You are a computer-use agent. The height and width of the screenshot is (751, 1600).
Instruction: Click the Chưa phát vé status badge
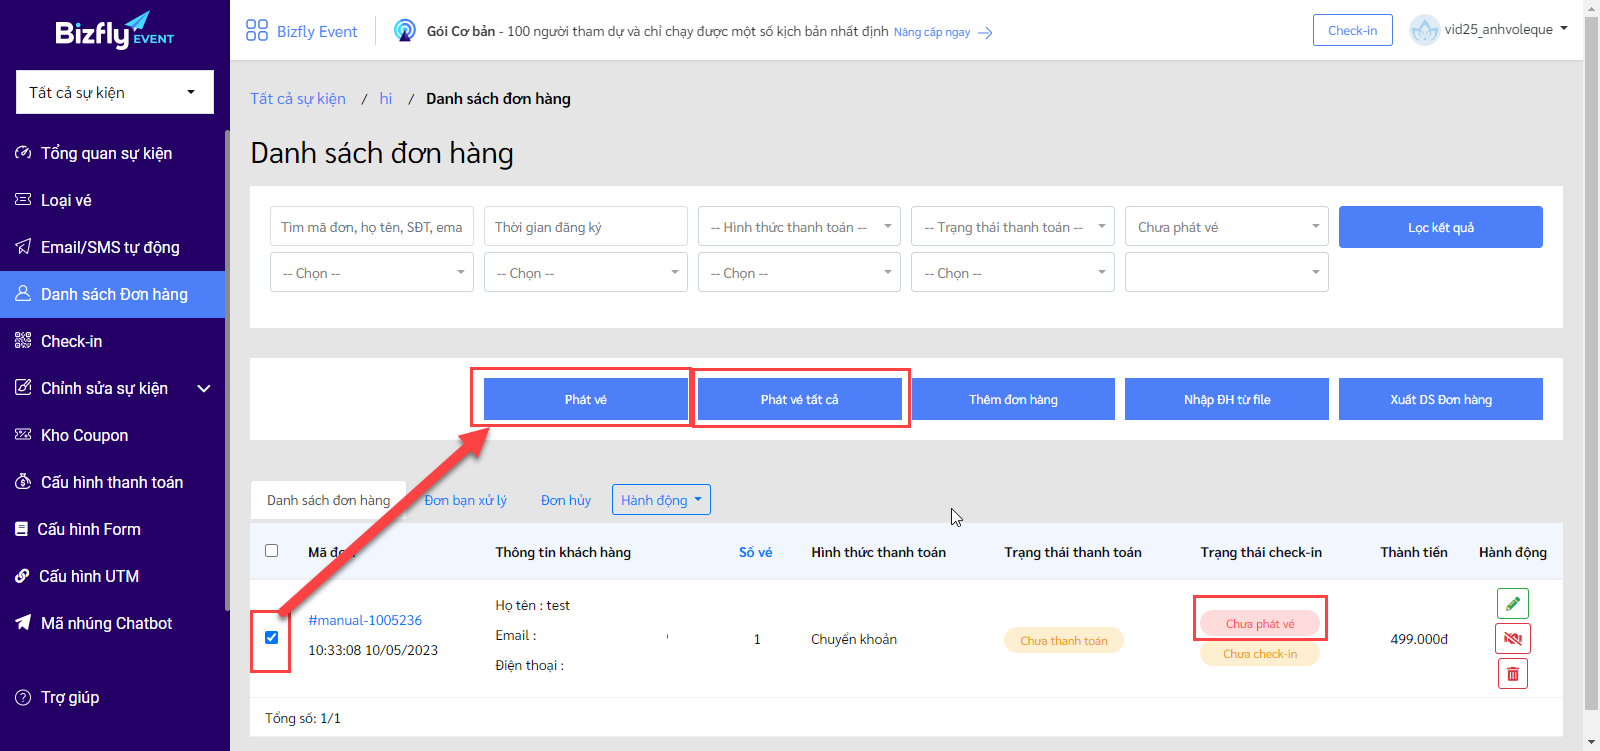1260,623
